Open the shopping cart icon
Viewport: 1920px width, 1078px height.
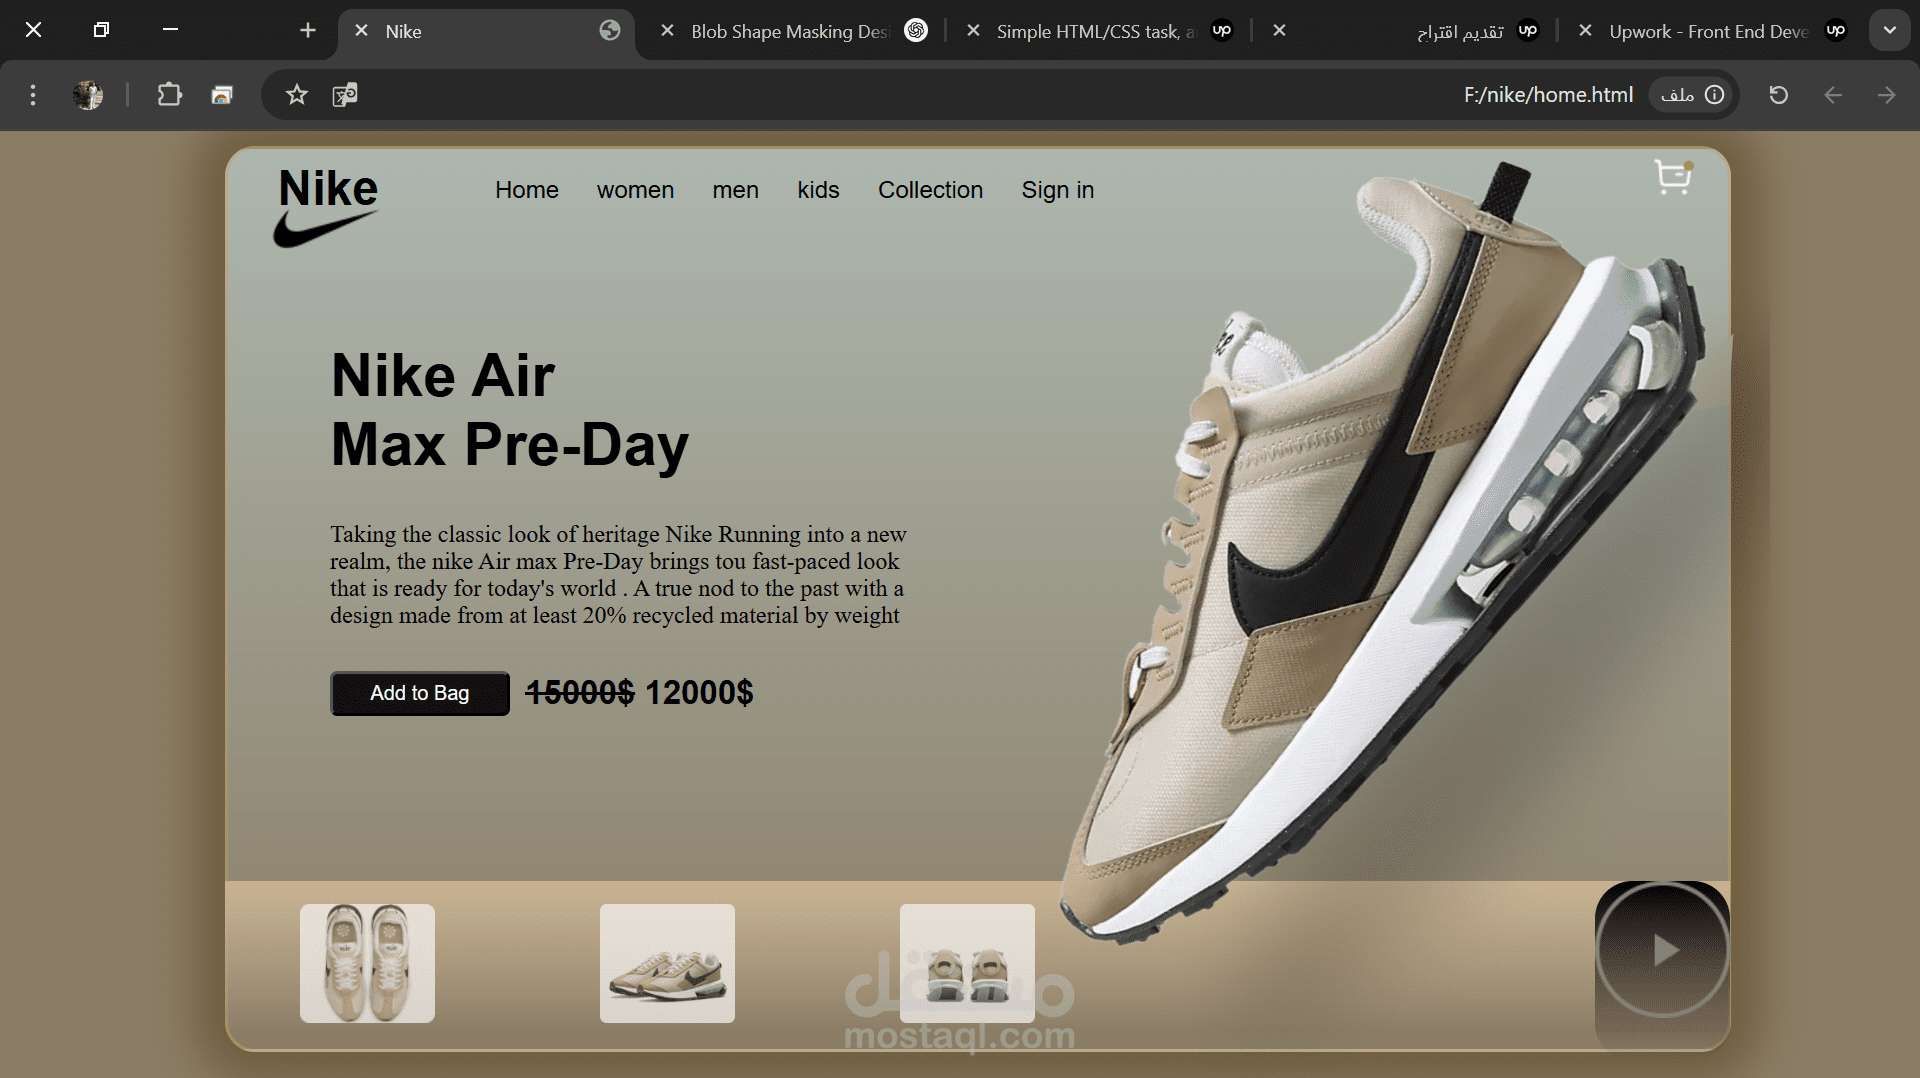pyautogui.click(x=1673, y=177)
